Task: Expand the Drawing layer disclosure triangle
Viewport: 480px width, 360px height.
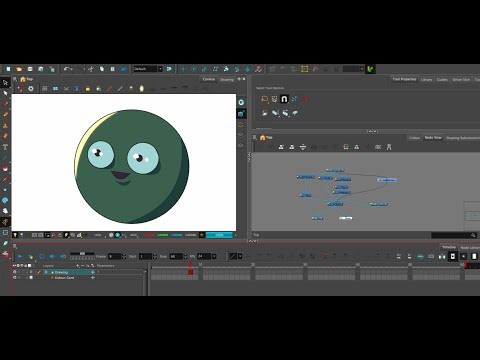Action: pyautogui.click(x=46, y=272)
